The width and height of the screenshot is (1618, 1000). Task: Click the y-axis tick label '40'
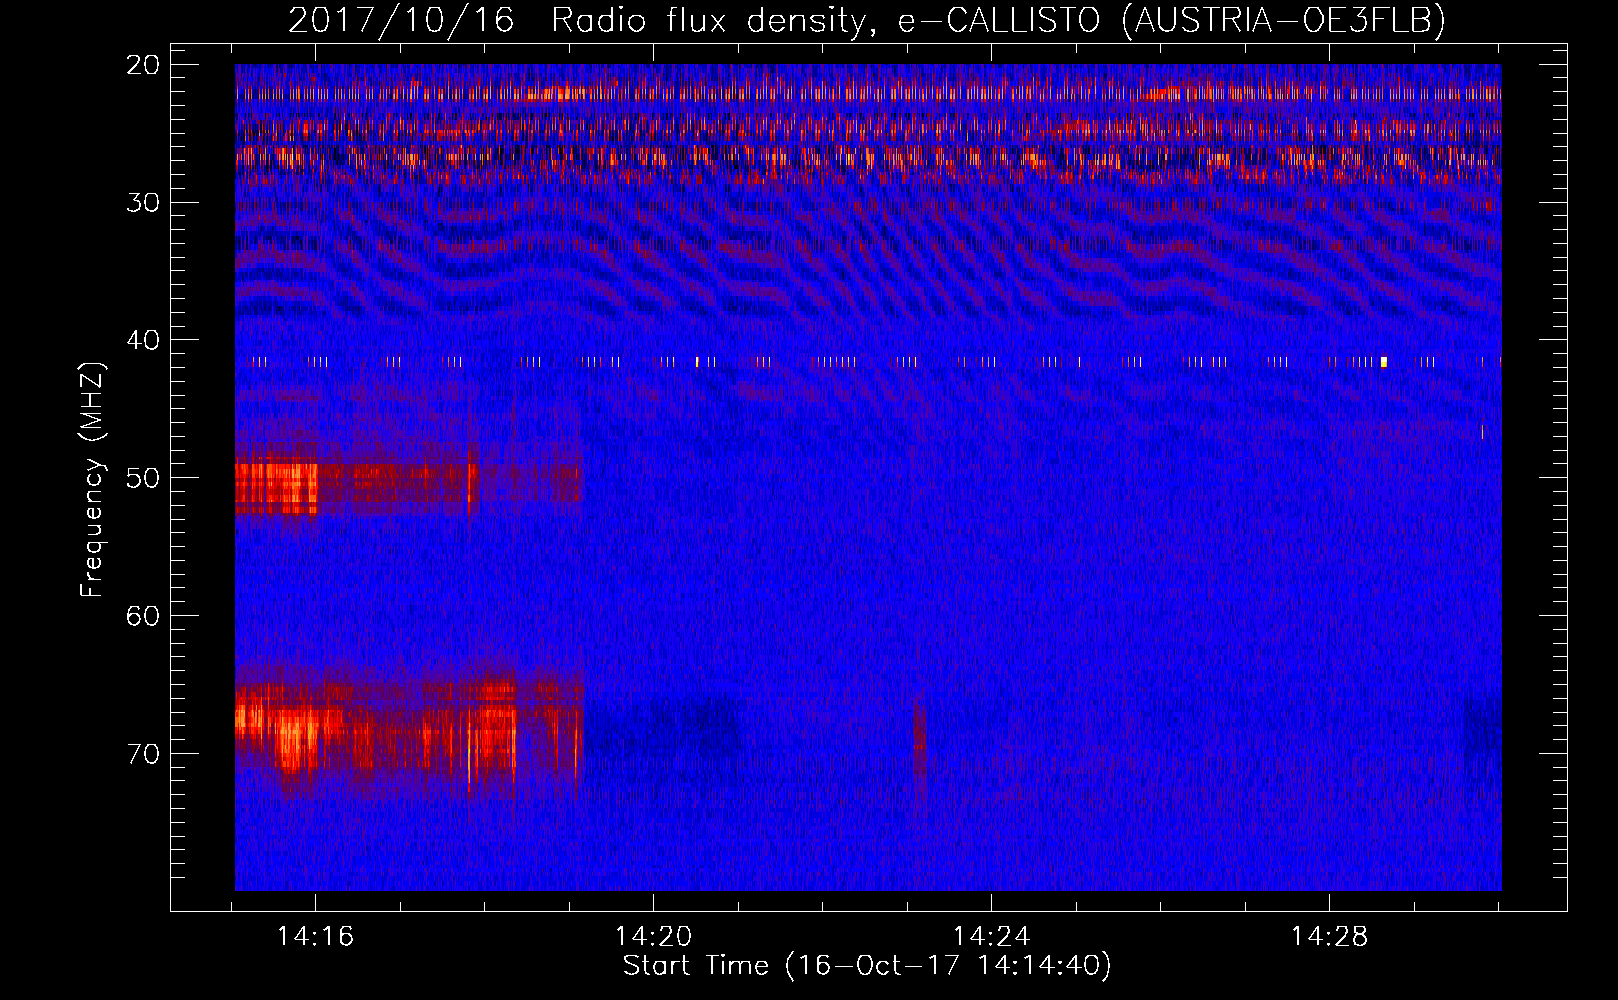(144, 340)
